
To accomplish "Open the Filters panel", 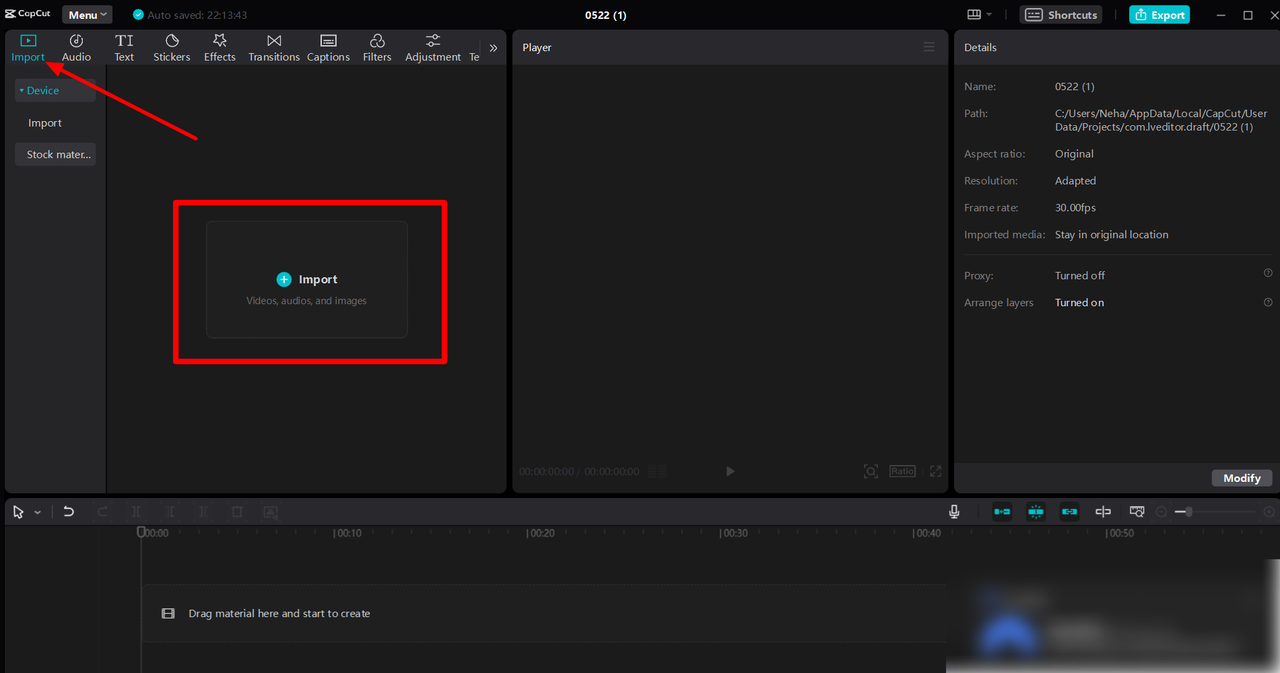I will [x=377, y=47].
